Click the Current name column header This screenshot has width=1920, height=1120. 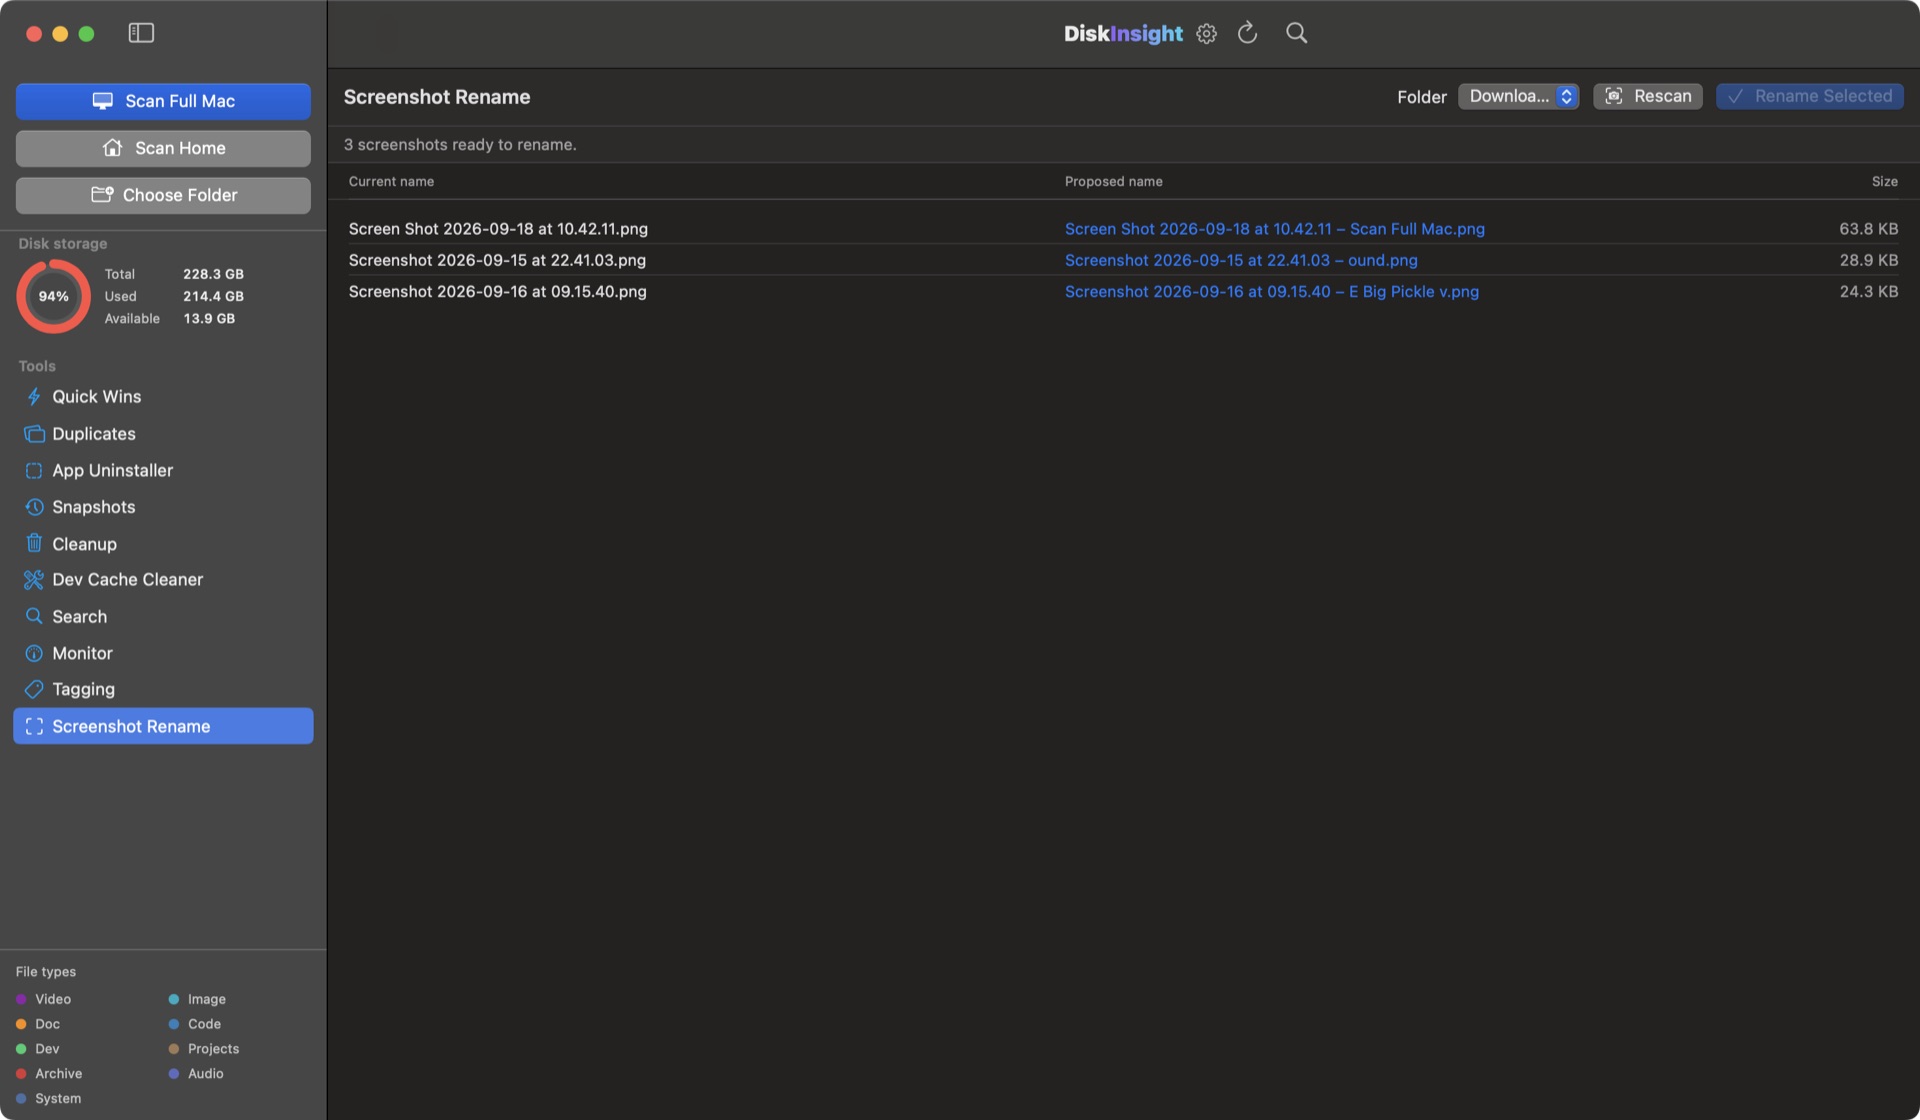coord(391,181)
